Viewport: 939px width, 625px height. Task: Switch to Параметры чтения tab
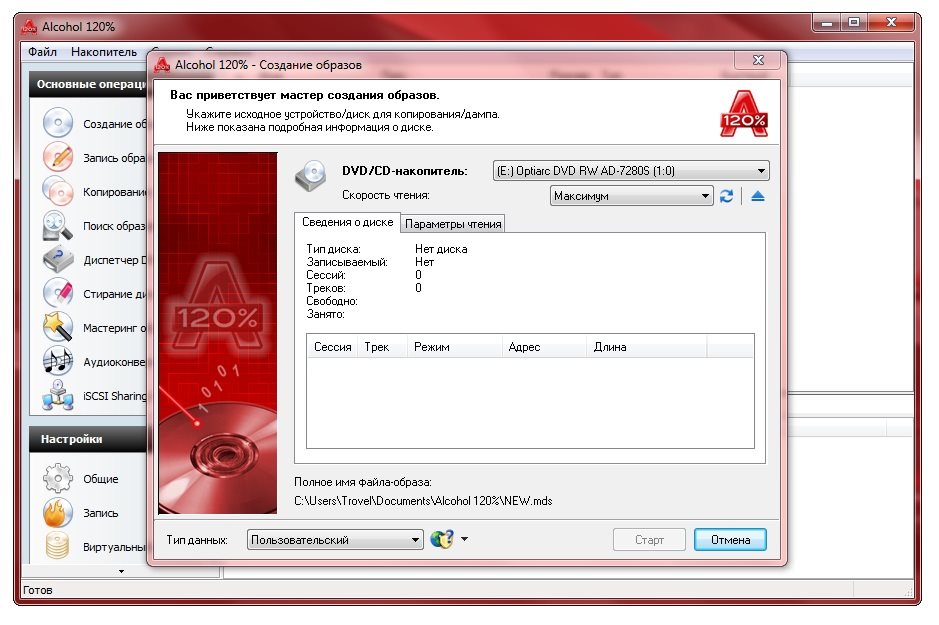click(x=453, y=224)
